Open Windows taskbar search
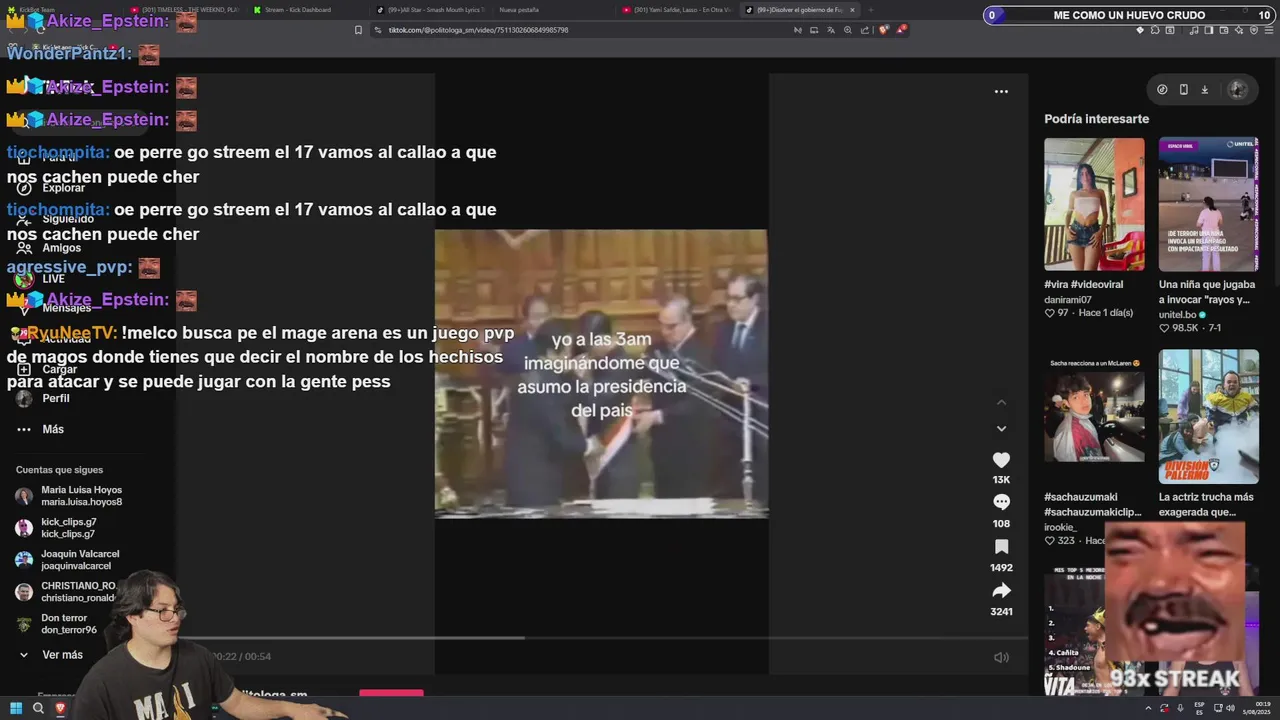 [x=38, y=708]
